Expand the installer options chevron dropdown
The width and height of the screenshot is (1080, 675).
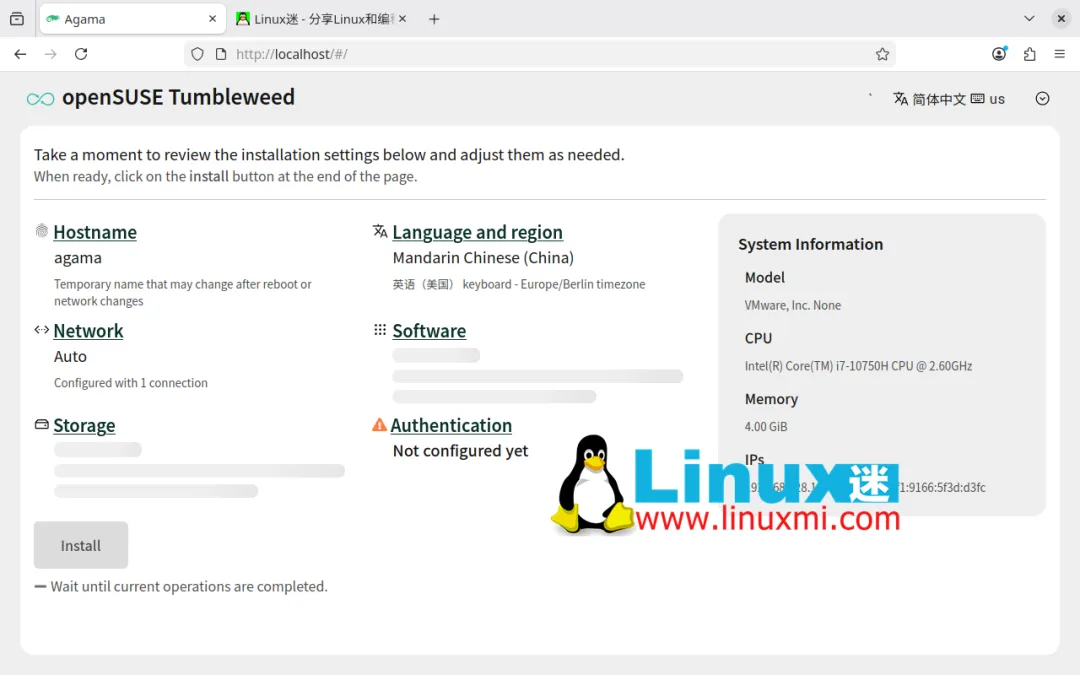1042,98
